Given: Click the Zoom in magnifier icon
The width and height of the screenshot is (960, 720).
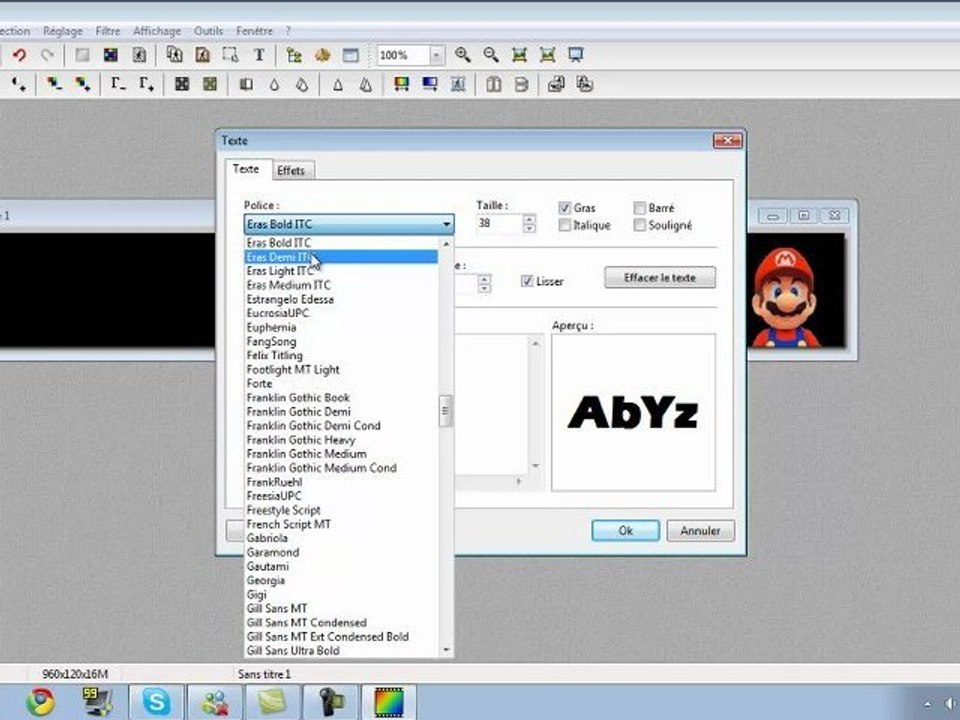Looking at the screenshot, I should (x=463, y=55).
